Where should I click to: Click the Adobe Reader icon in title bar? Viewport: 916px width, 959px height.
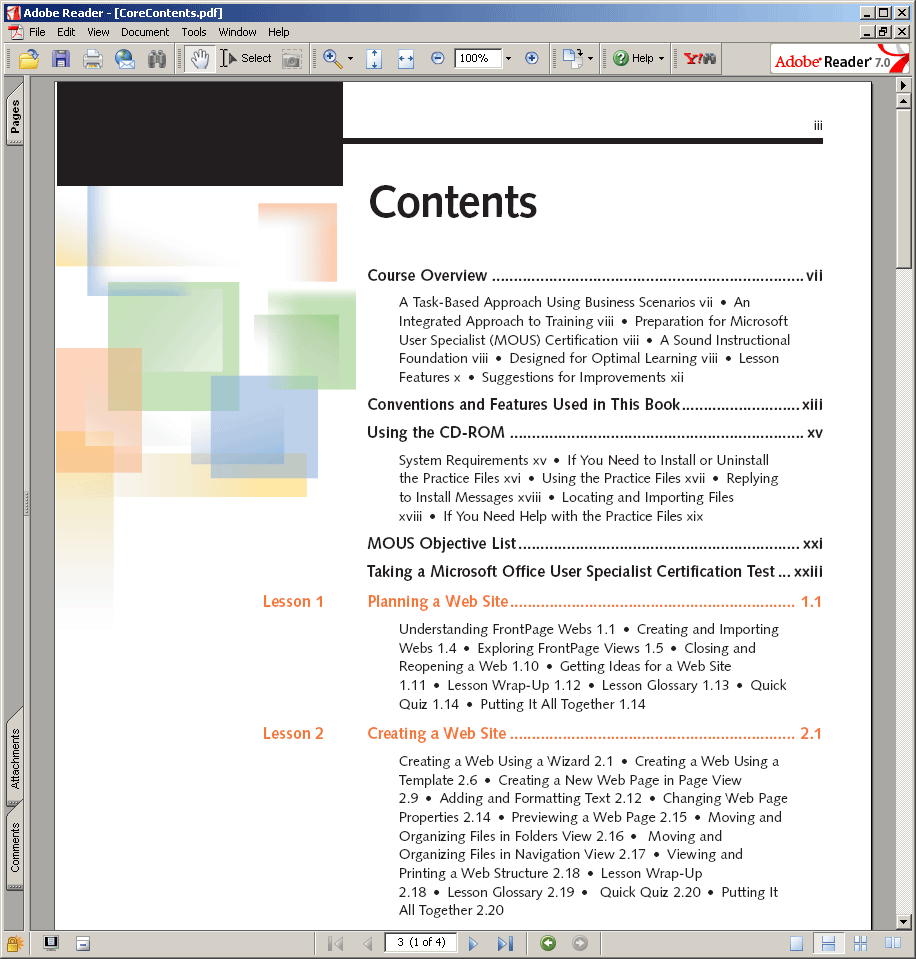[13, 12]
